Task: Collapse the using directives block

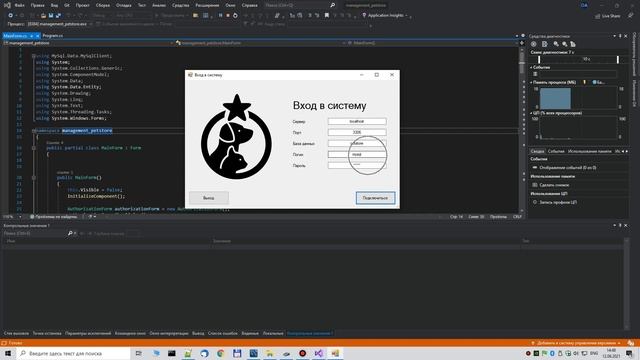Action: pyautogui.click(x=33, y=56)
